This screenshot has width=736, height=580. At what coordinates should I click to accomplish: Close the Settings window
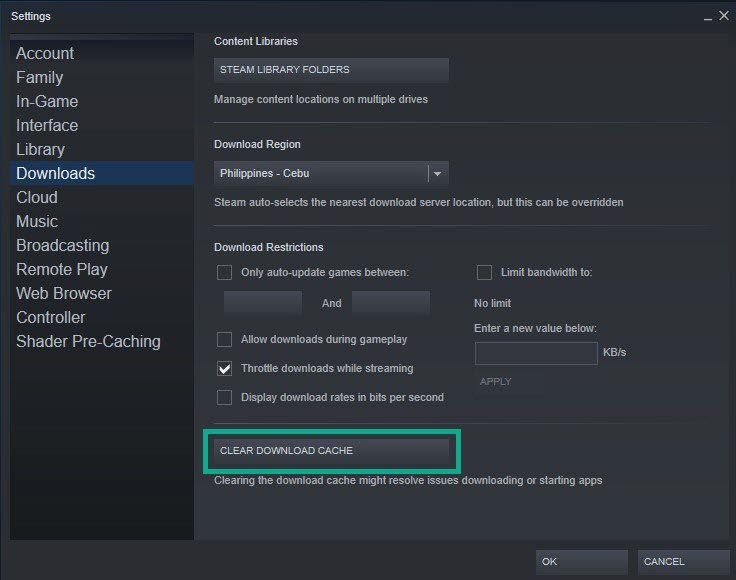coord(724,15)
